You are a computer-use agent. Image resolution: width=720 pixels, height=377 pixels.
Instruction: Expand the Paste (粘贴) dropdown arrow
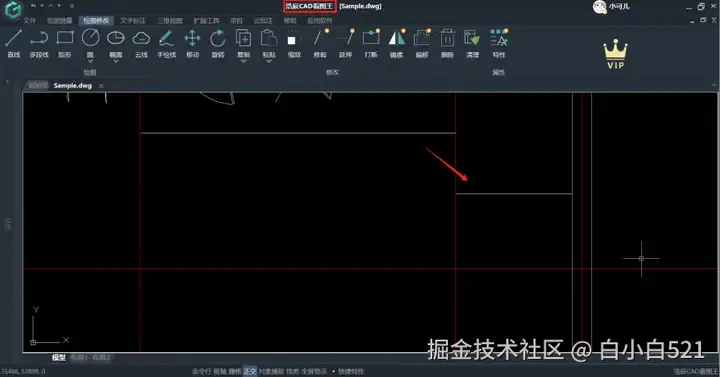click(269, 61)
